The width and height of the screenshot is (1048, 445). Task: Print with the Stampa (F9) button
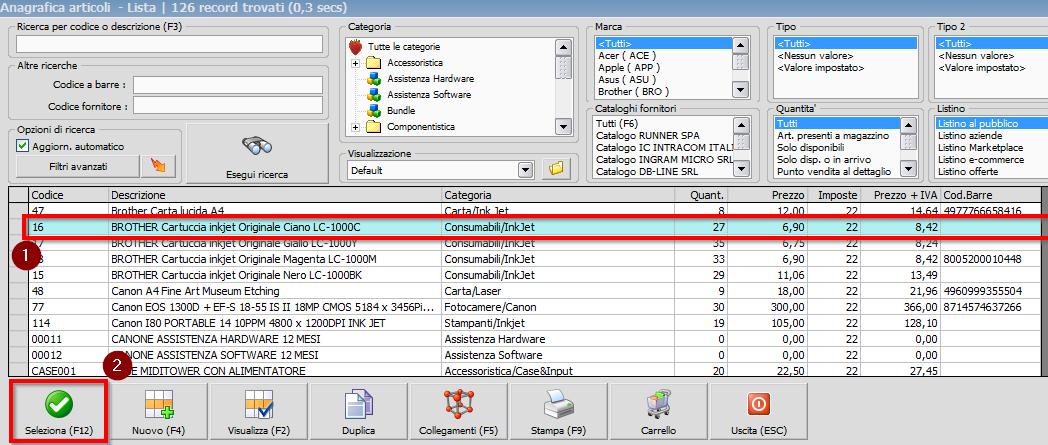pyautogui.click(x=558, y=412)
